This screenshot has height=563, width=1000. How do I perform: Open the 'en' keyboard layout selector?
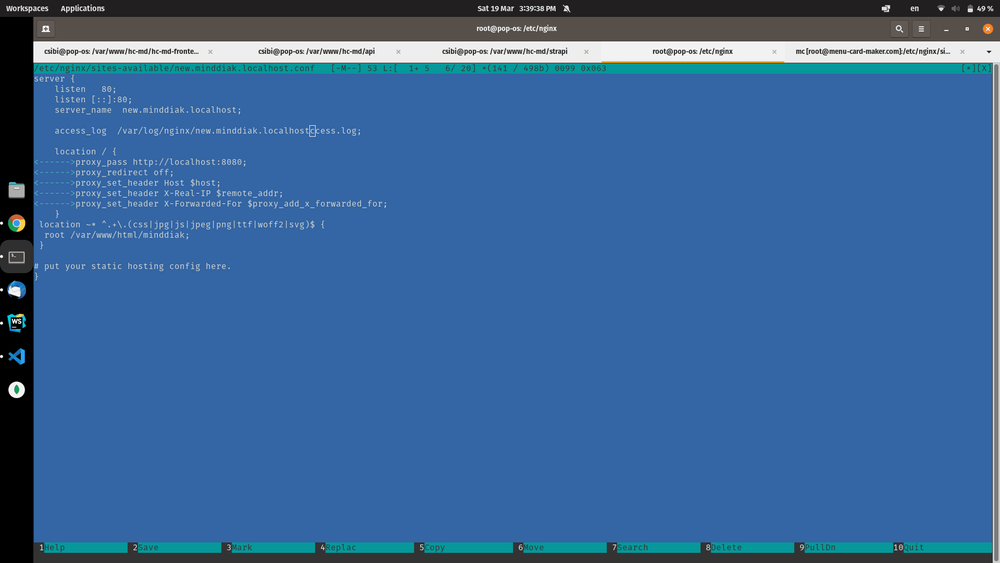[914, 8]
